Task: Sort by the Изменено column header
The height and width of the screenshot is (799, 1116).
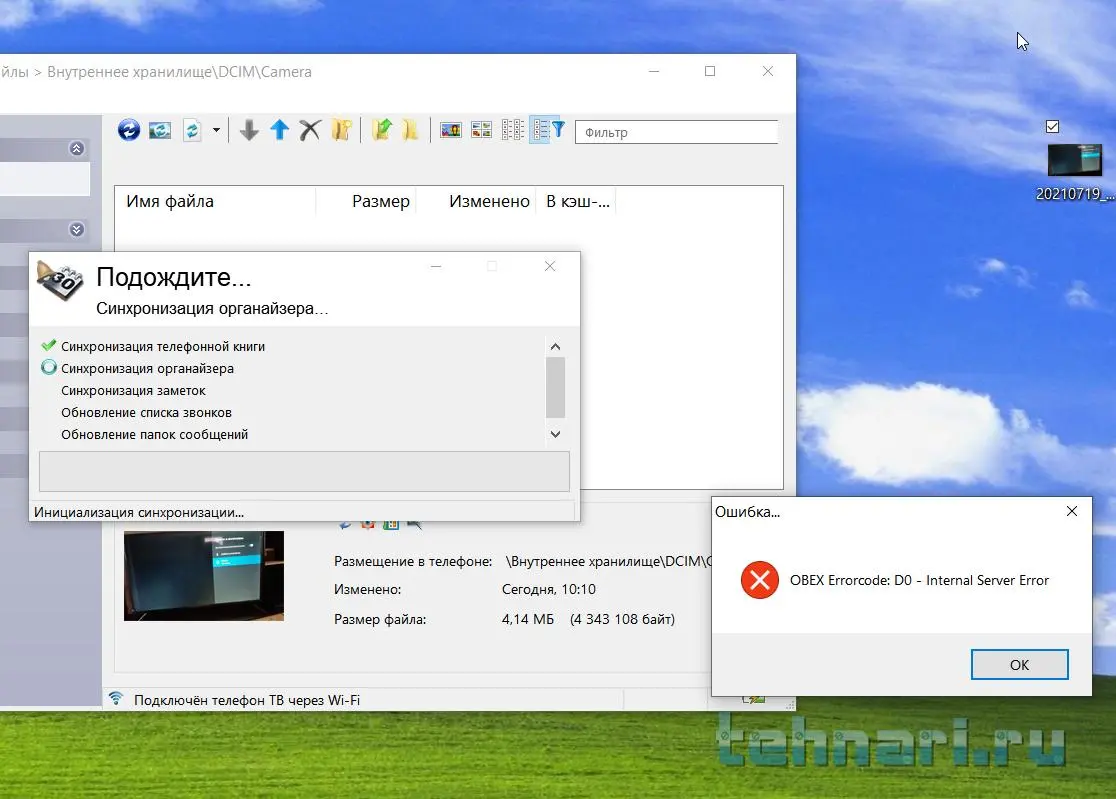Action: (x=476, y=201)
